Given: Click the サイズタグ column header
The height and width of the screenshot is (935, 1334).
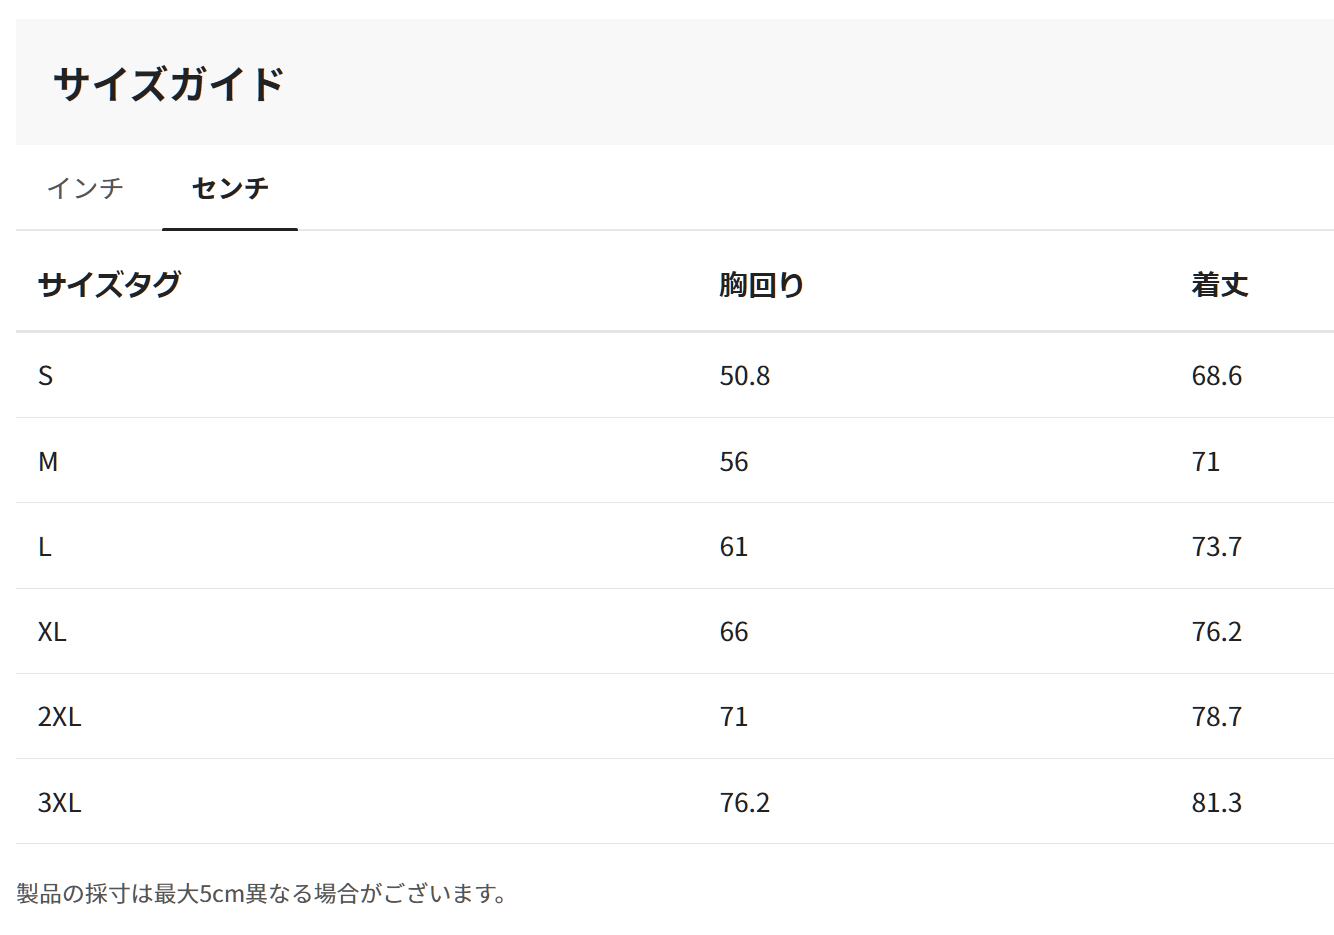Looking at the screenshot, I should pos(109,285).
